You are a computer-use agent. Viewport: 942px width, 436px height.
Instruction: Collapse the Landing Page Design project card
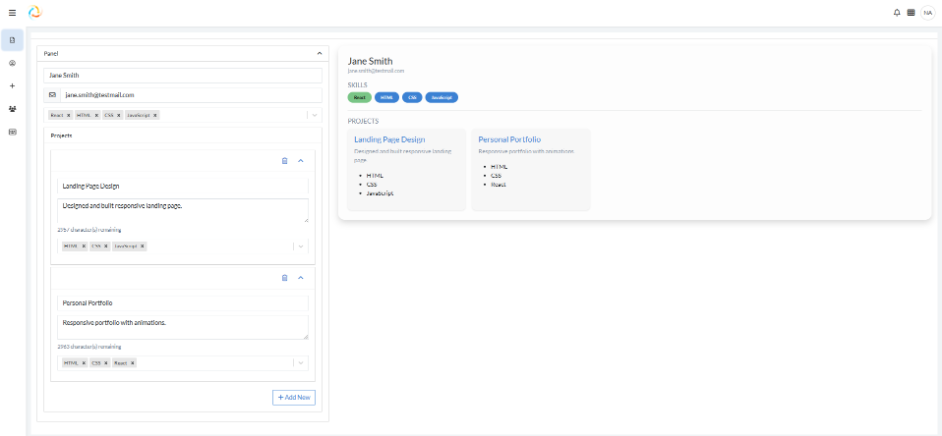(301, 160)
